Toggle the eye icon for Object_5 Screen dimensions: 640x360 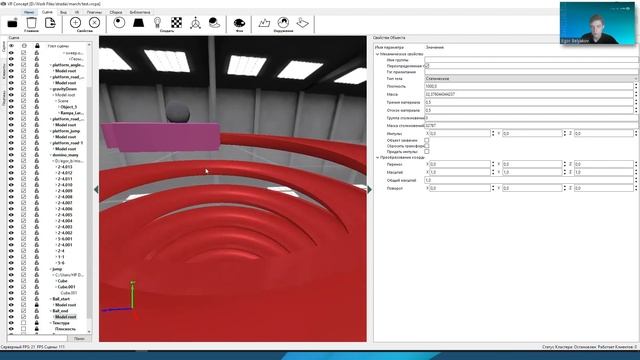click(x=11, y=107)
